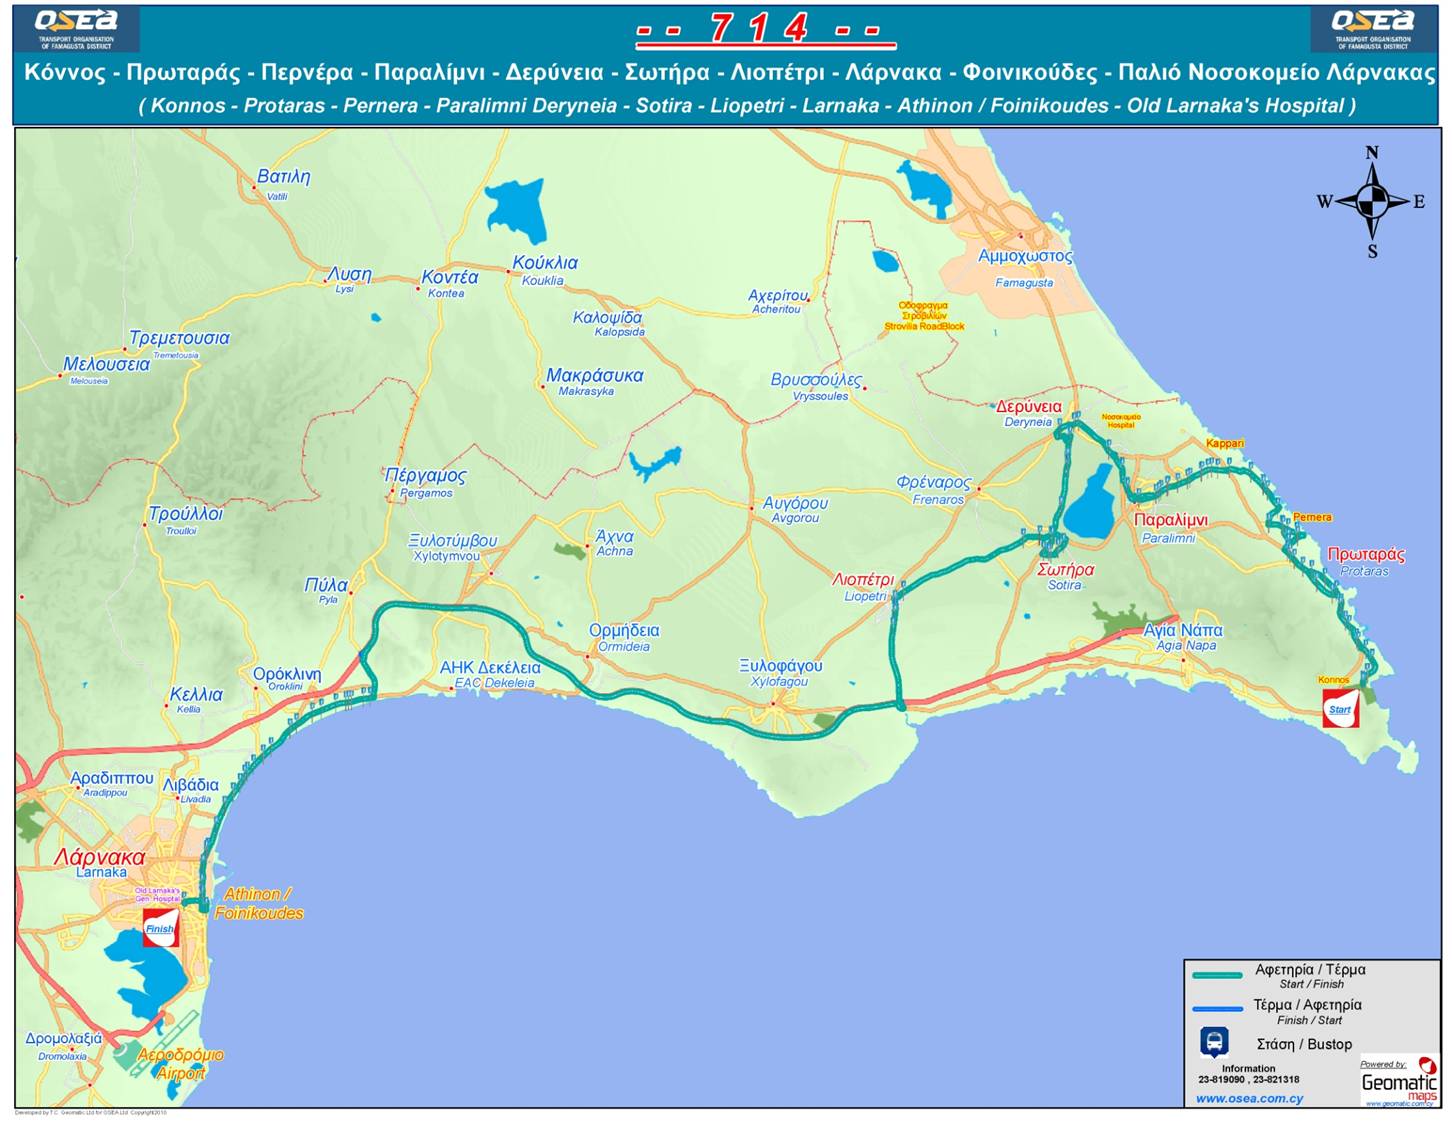Select the Athinon / Foinikoudes label

pos(258,903)
